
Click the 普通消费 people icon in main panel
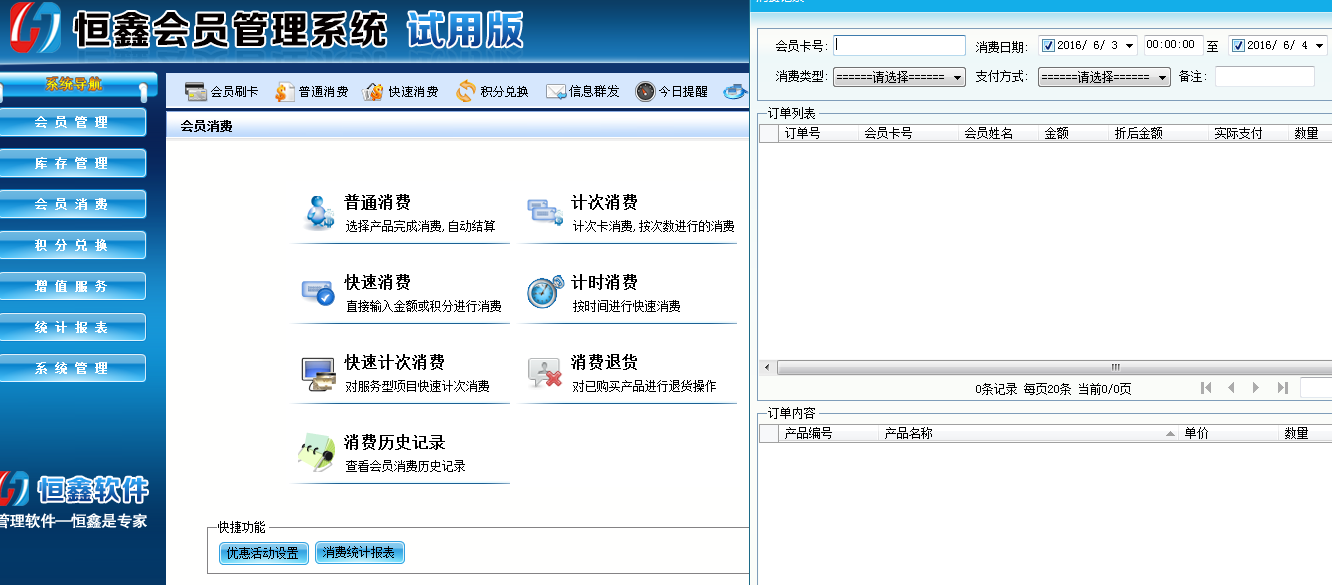pos(321,213)
